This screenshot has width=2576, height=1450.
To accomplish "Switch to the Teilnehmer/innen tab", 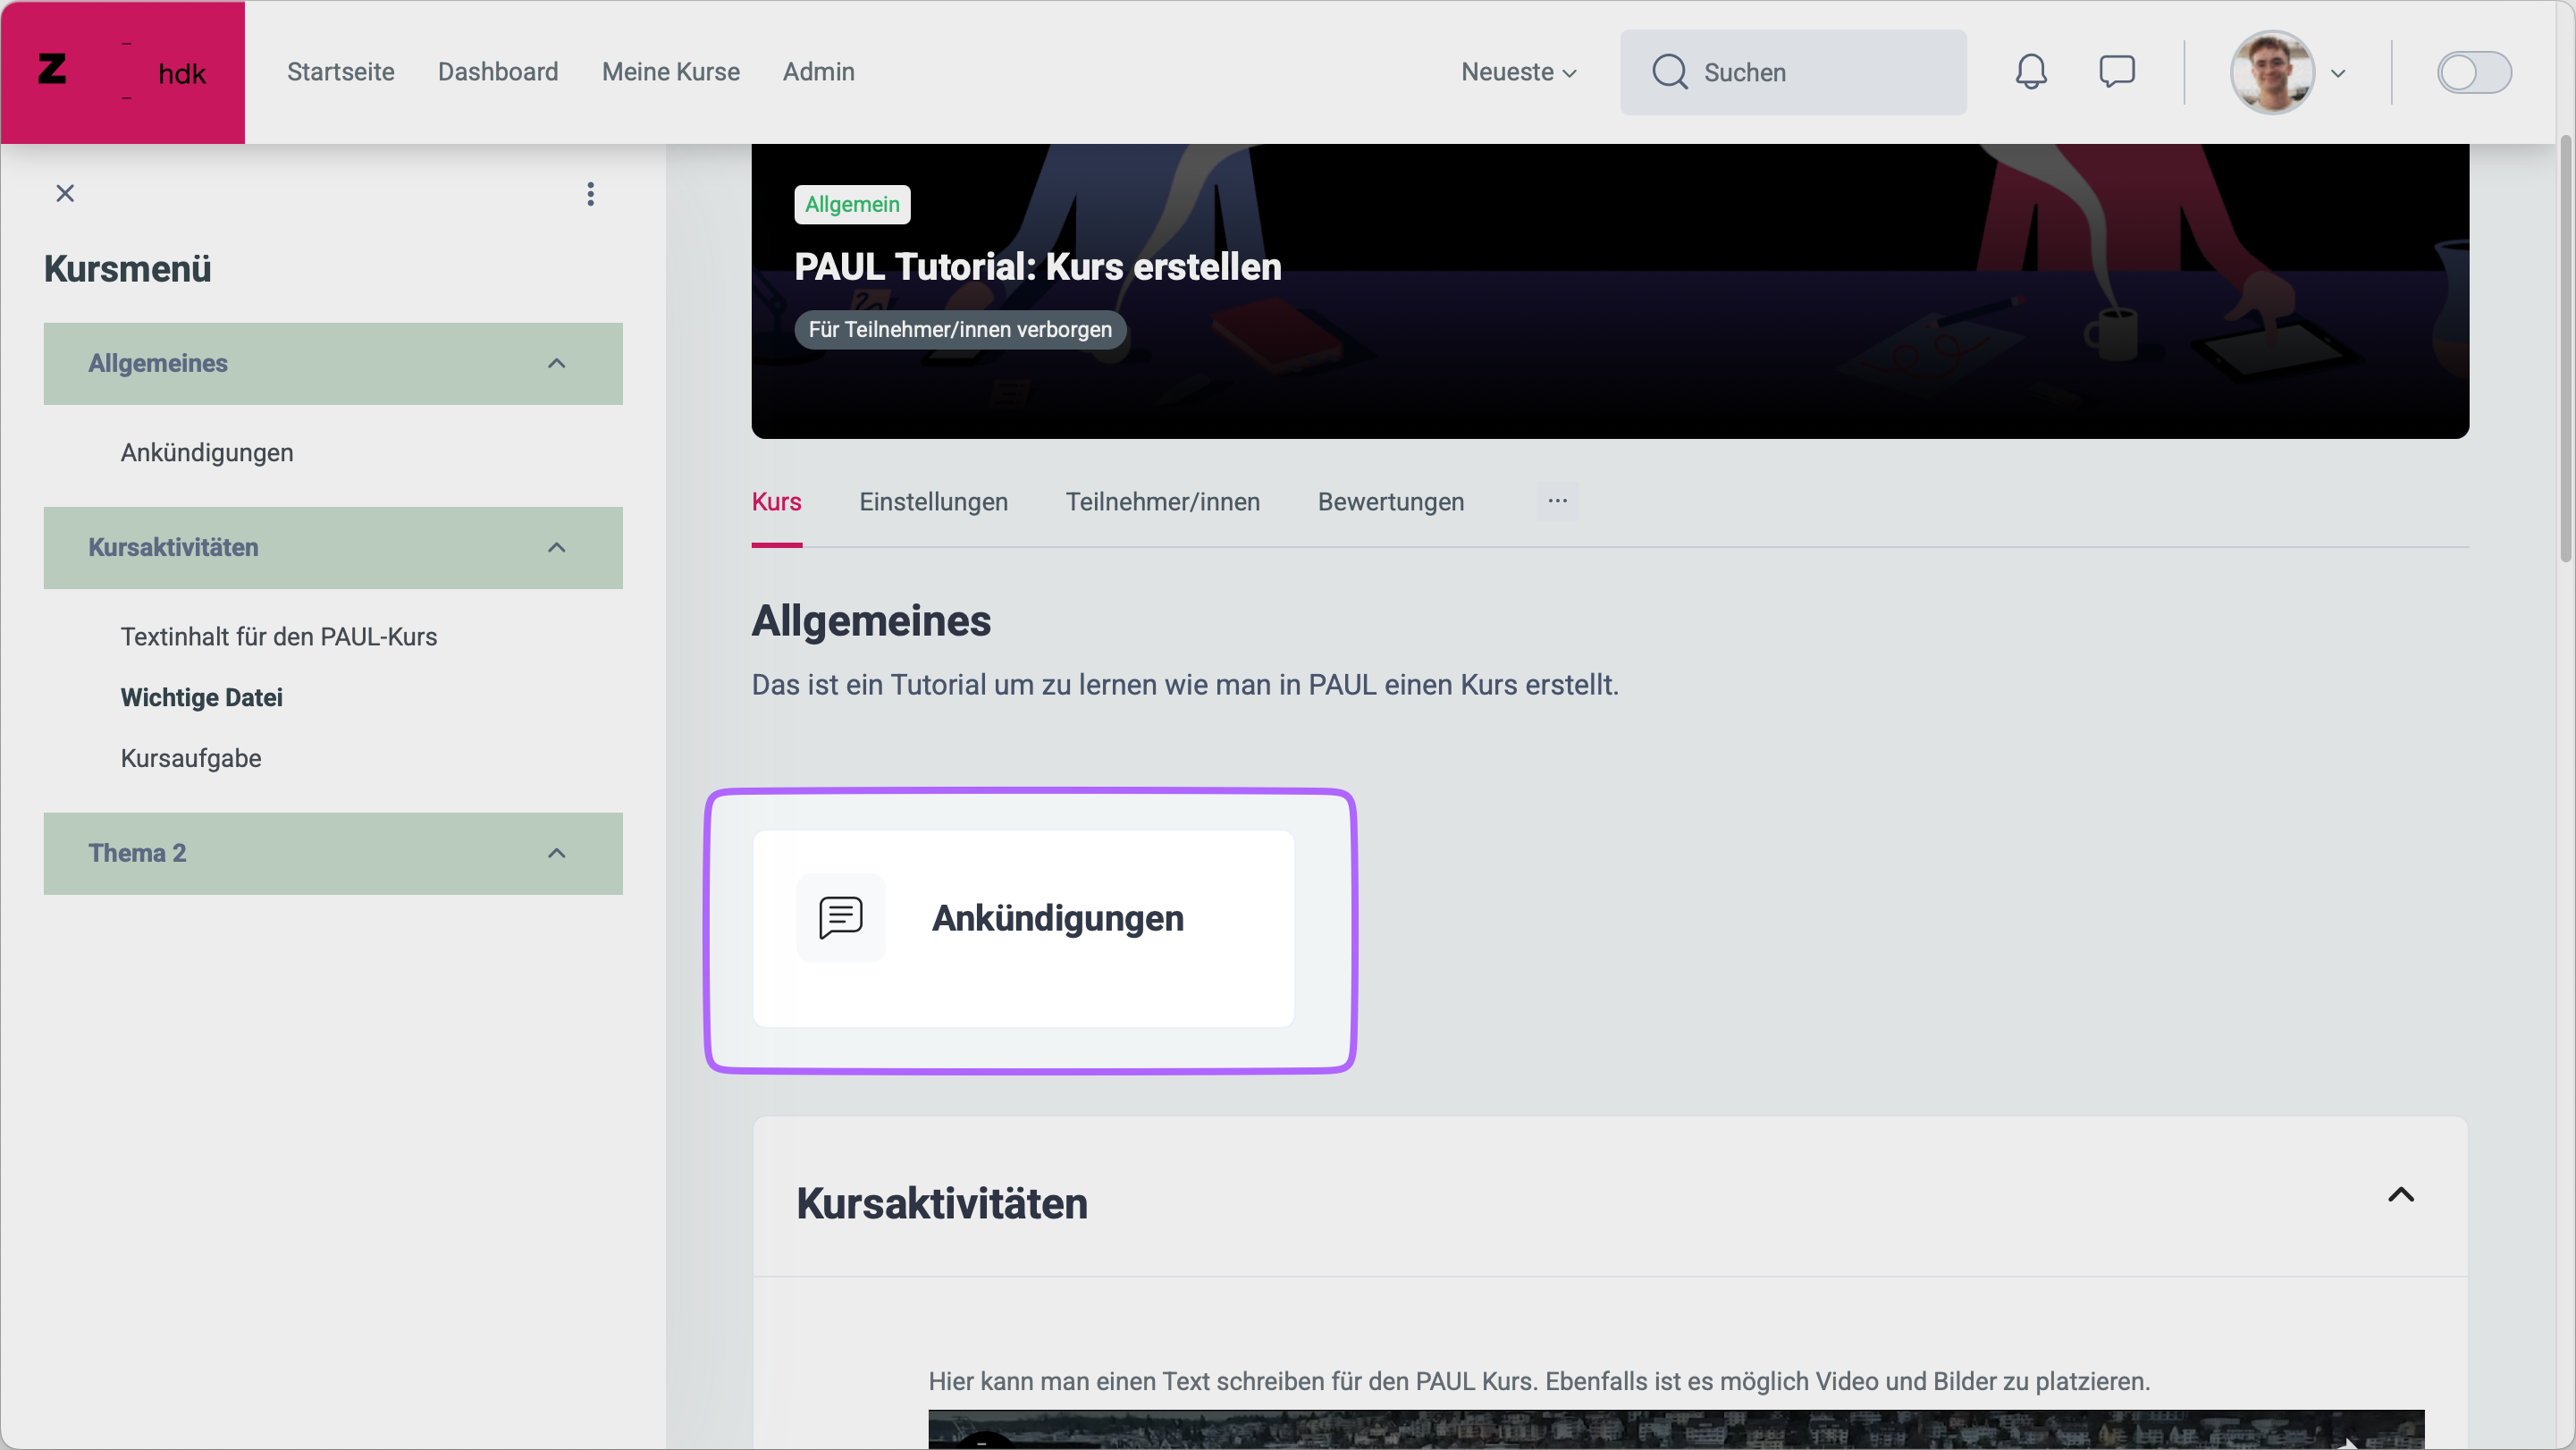I will [1162, 502].
